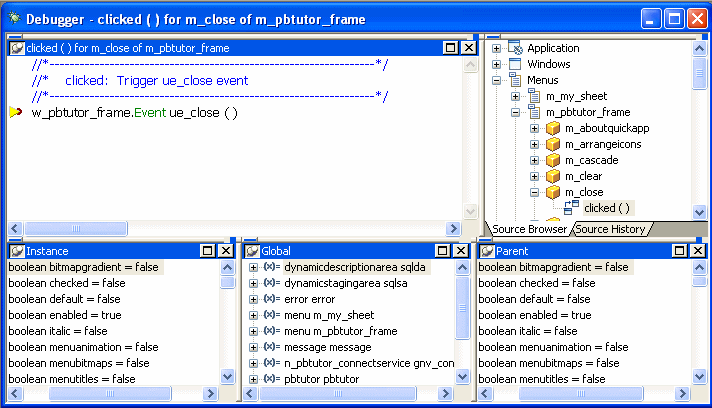Collapse the Menus node
Image resolution: width=712 pixels, height=408 pixels.
pyautogui.click(x=496, y=80)
